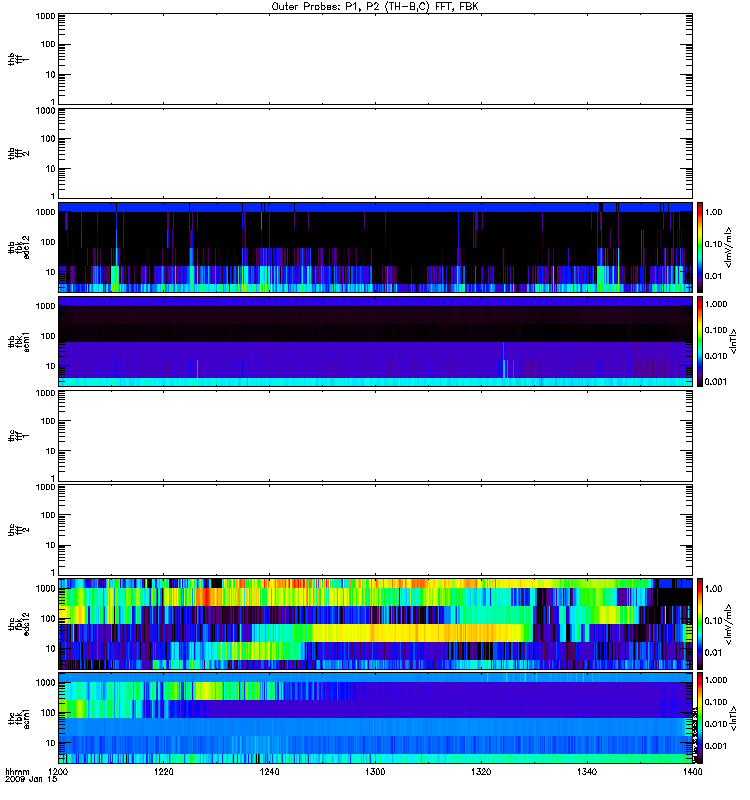
Task: Click the thb fff 1 y-axis label
Action: (x=17, y=59)
